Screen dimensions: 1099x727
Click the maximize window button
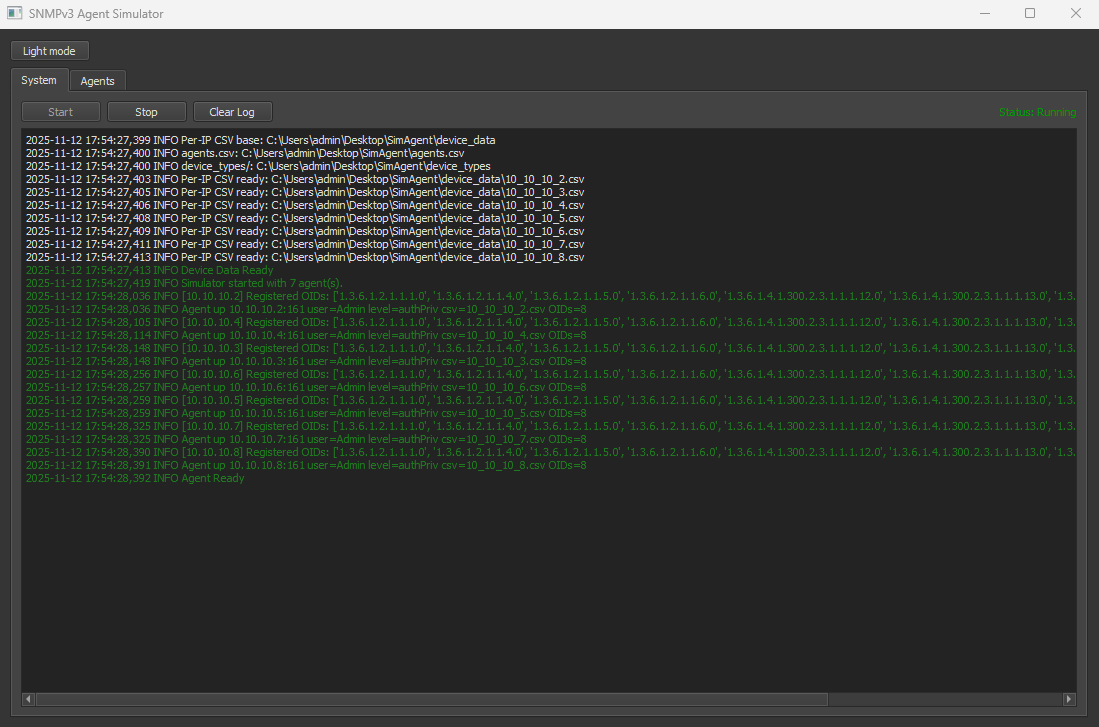[x=1030, y=13]
